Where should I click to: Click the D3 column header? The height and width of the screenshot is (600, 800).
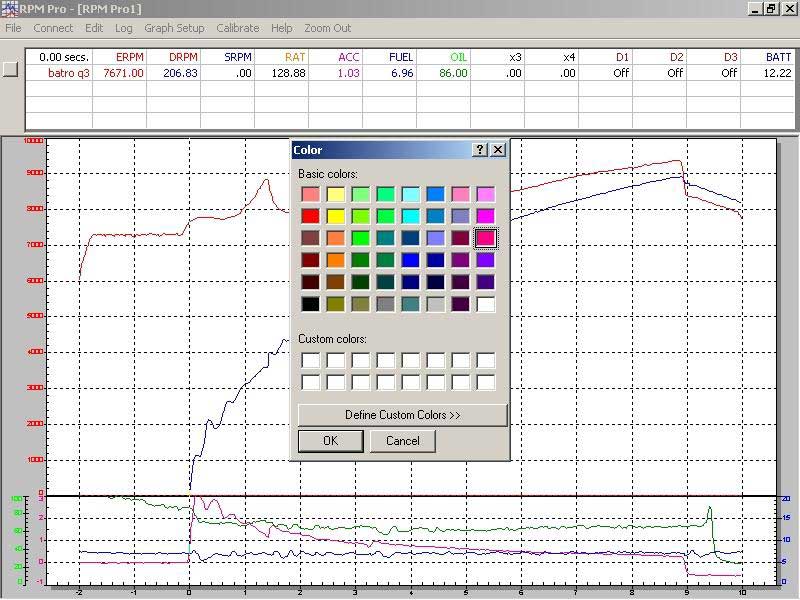[714, 57]
